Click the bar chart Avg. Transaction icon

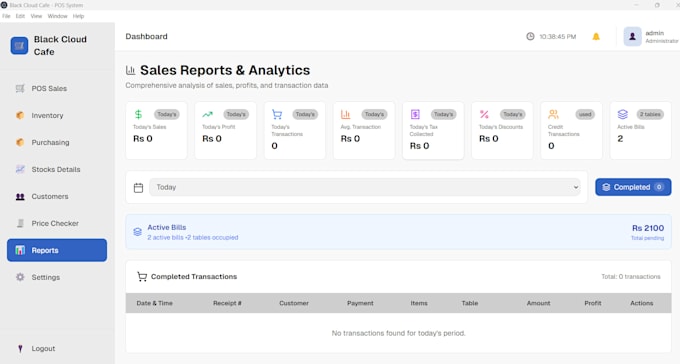click(346, 114)
